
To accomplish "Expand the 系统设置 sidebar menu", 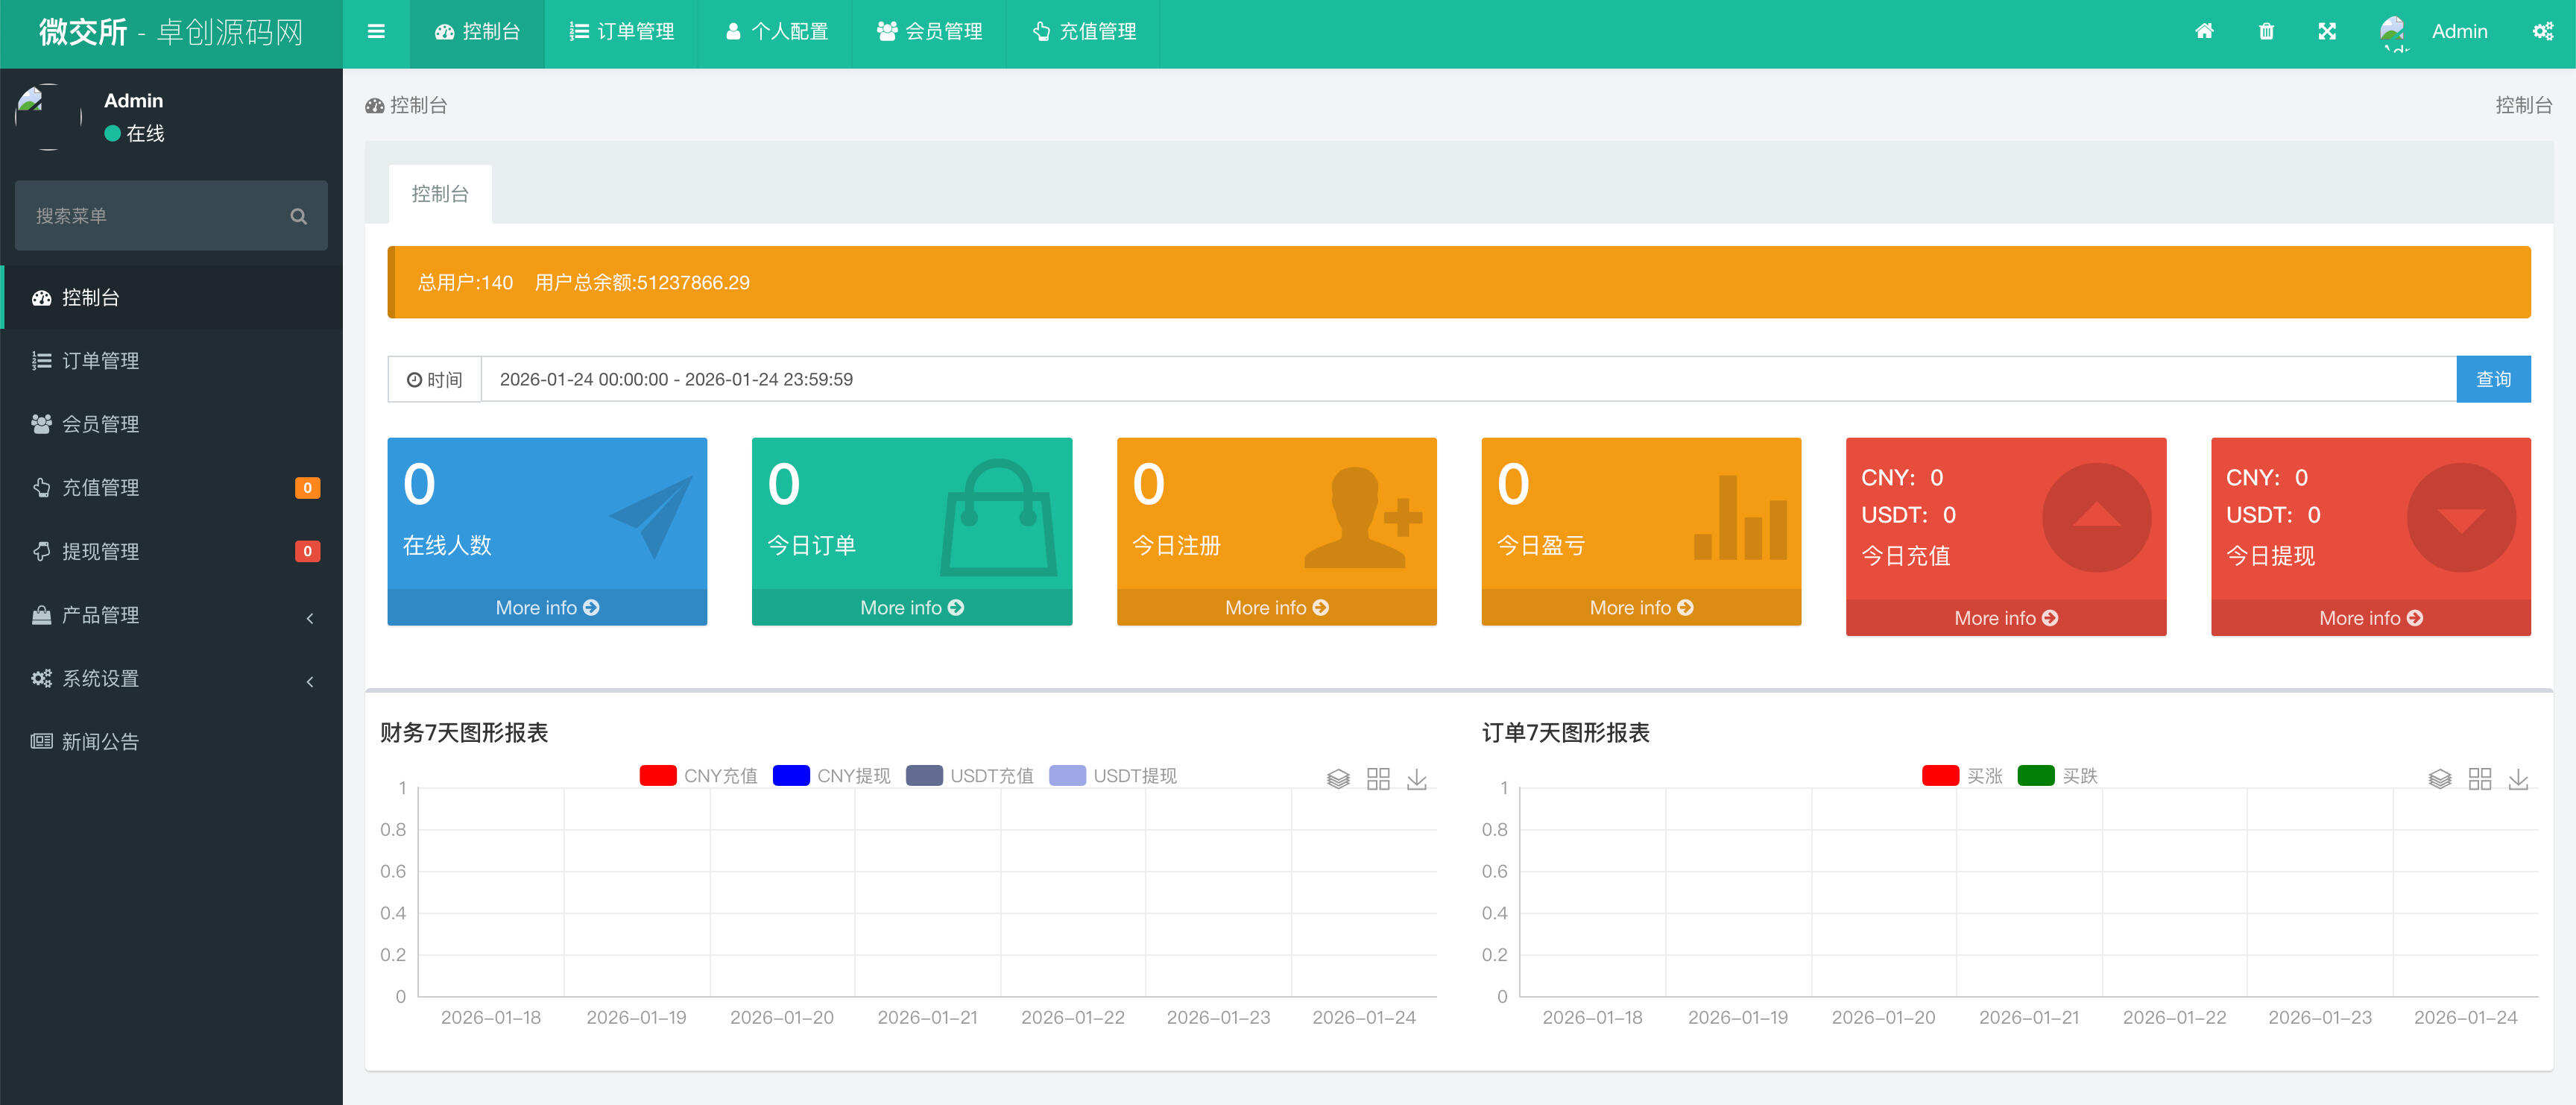I will (x=100, y=678).
